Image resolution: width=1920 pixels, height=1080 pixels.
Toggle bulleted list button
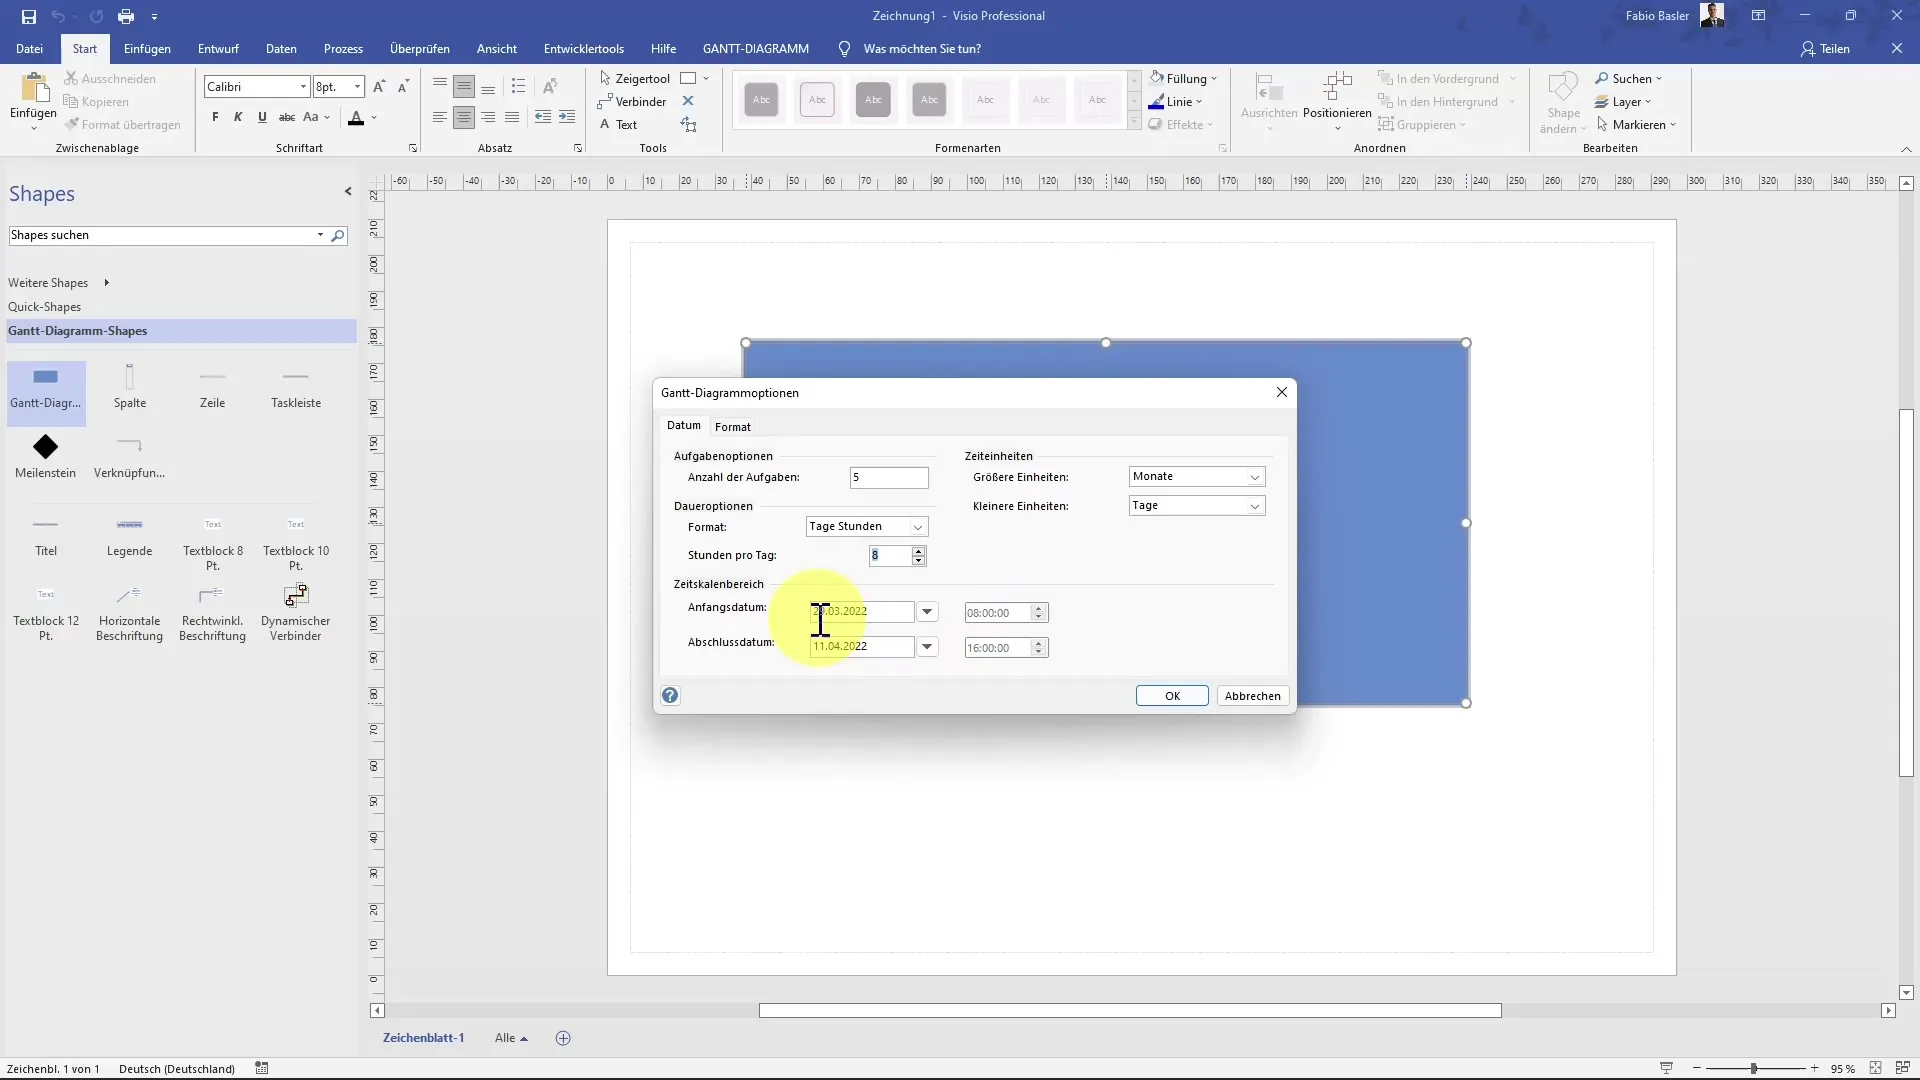pyautogui.click(x=518, y=86)
